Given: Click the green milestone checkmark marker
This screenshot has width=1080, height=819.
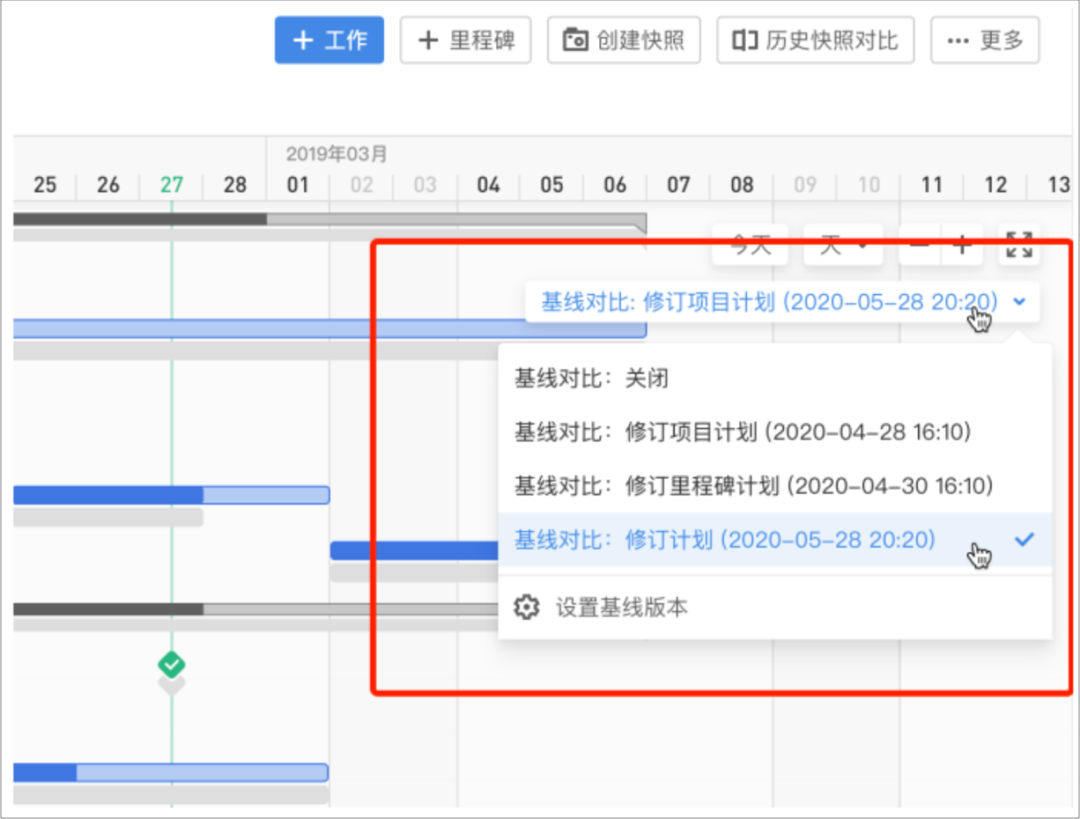Looking at the screenshot, I should pyautogui.click(x=172, y=664).
